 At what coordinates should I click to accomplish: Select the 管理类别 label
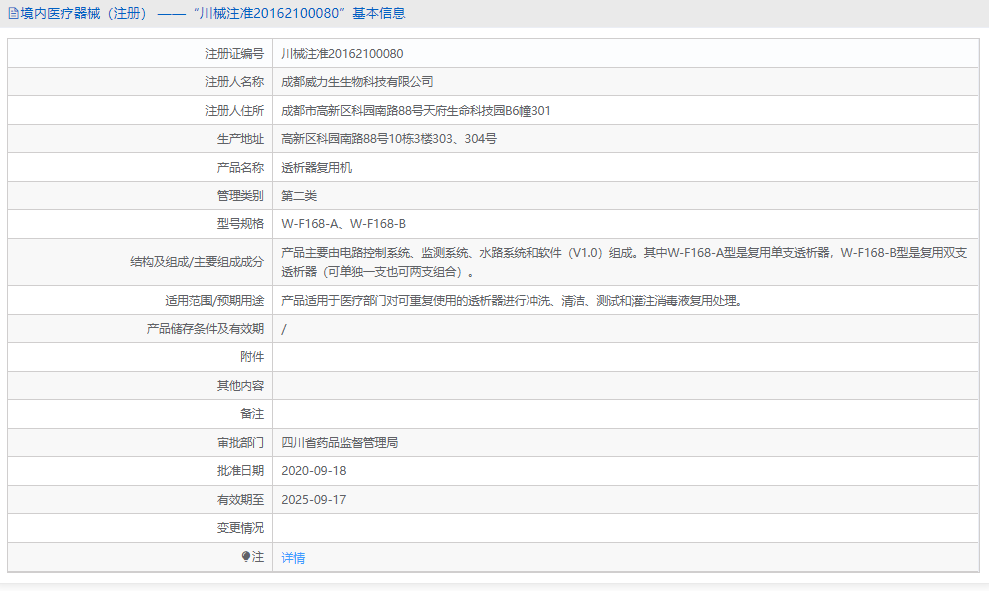[x=240, y=196]
